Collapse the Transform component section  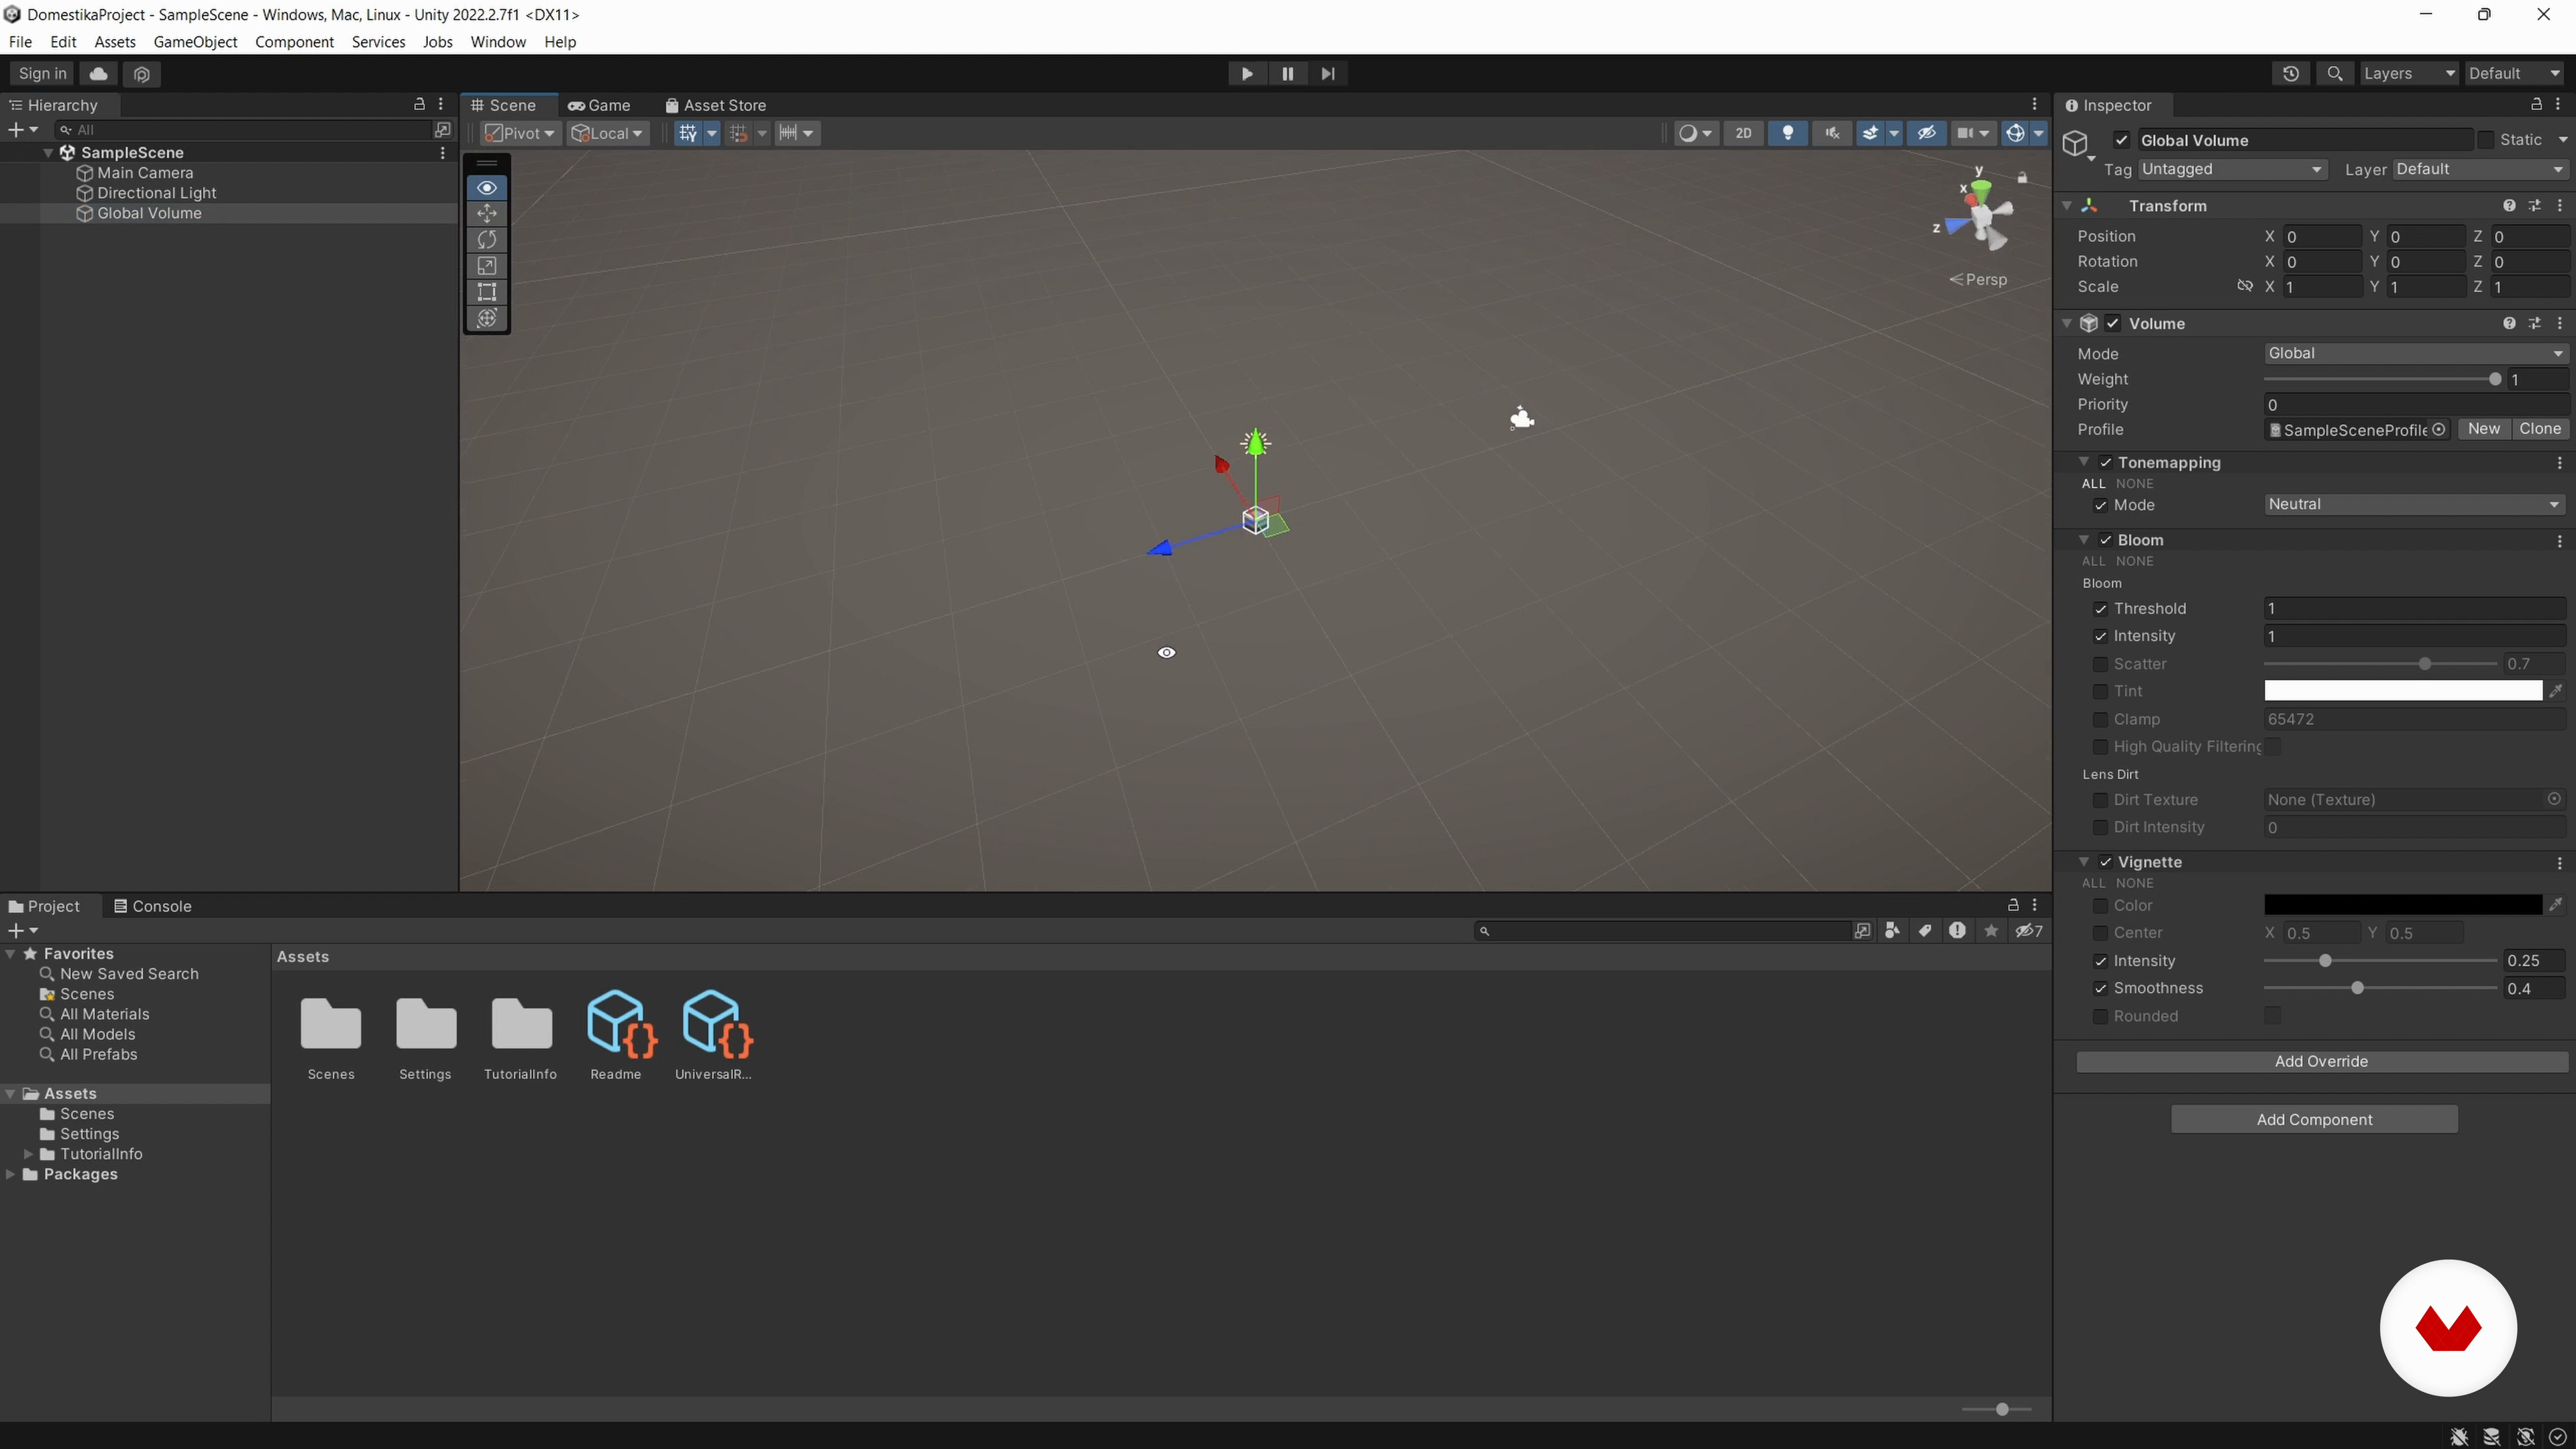click(x=2067, y=206)
